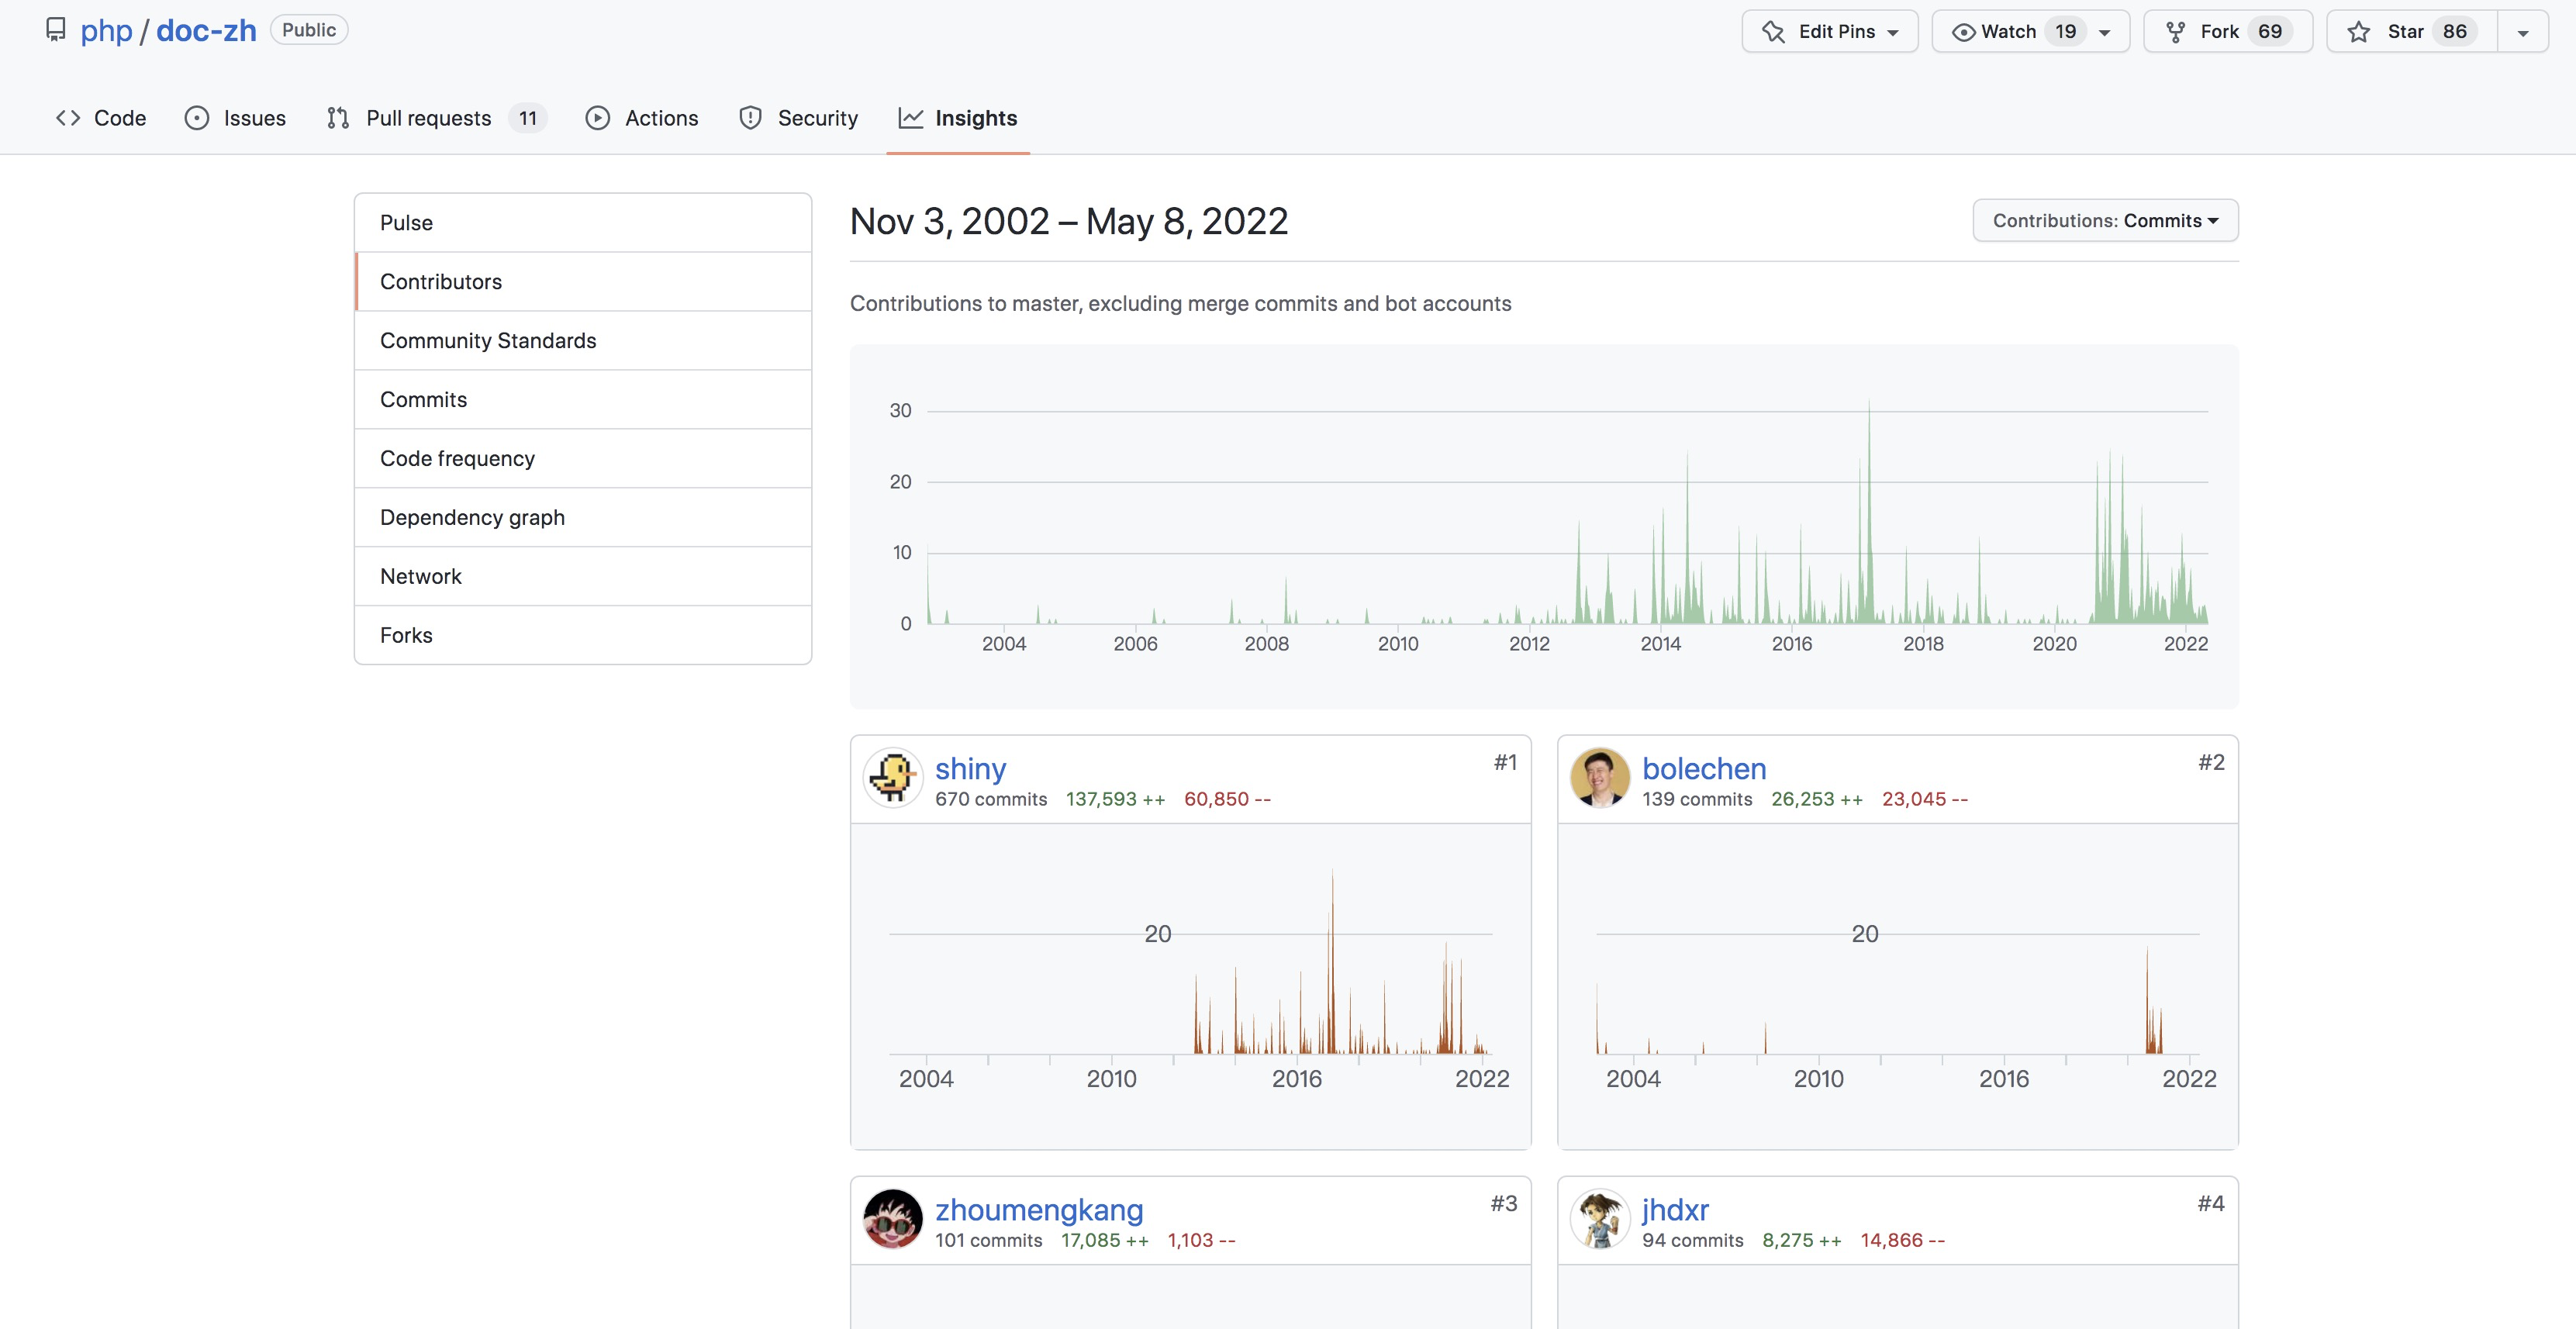Open Pulse in Insights sidebar

click(x=406, y=222)
